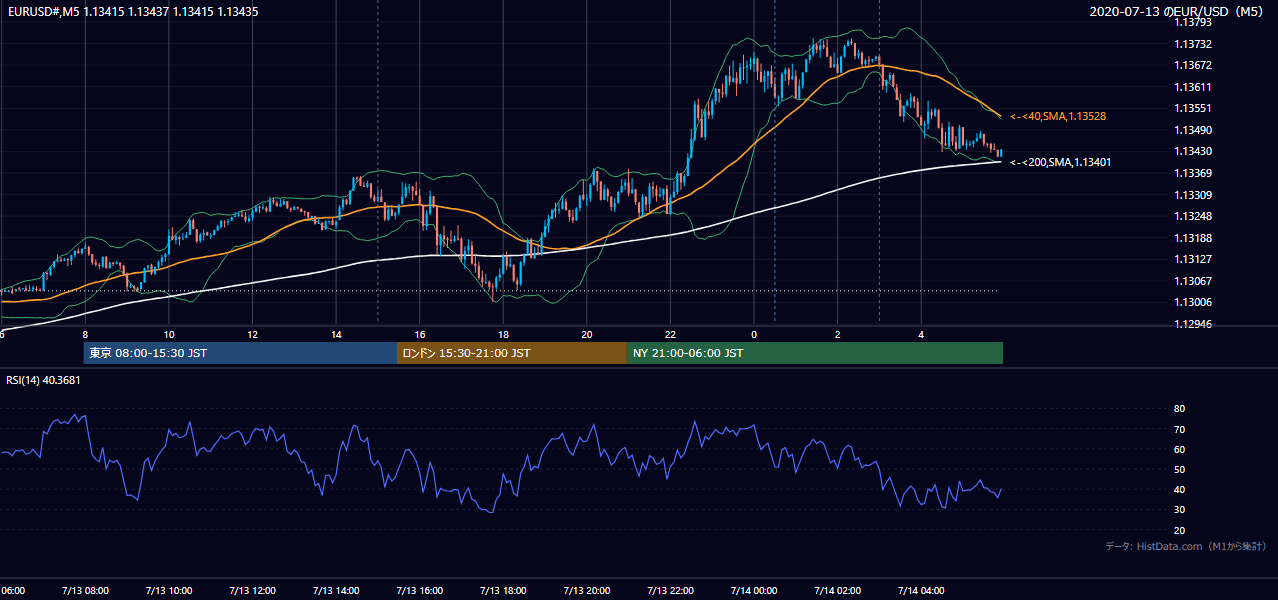Image resolution: width=1278 pixels, height=600 pixels.
Task: Click hour label 18 below the price chart
Action: [504, 335]
